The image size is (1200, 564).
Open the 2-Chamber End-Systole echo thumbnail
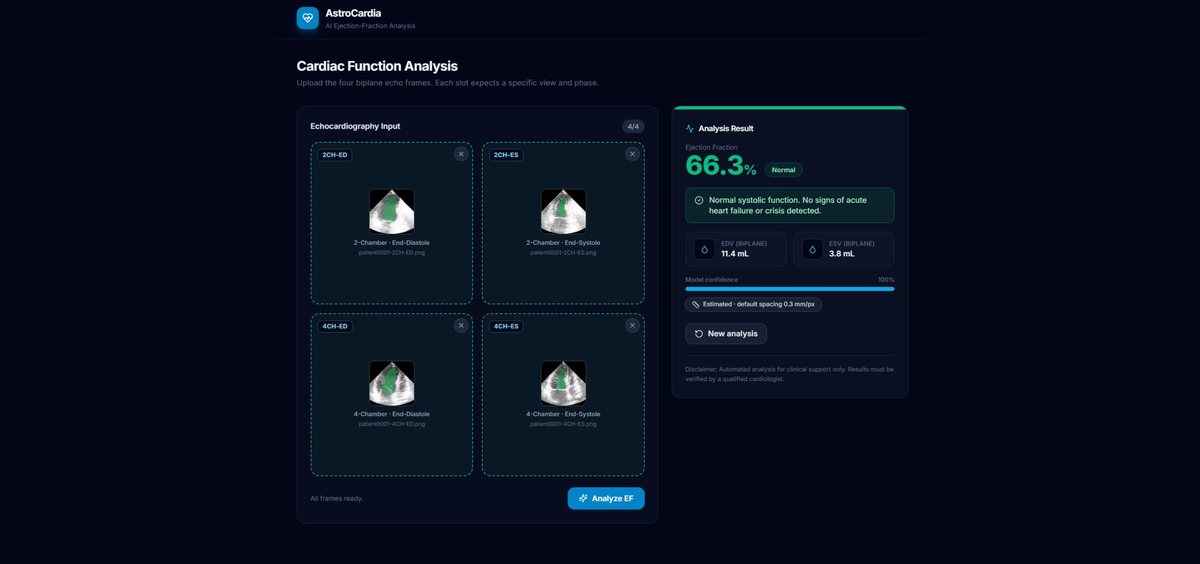pyautogui.click(x=563, y=212)
